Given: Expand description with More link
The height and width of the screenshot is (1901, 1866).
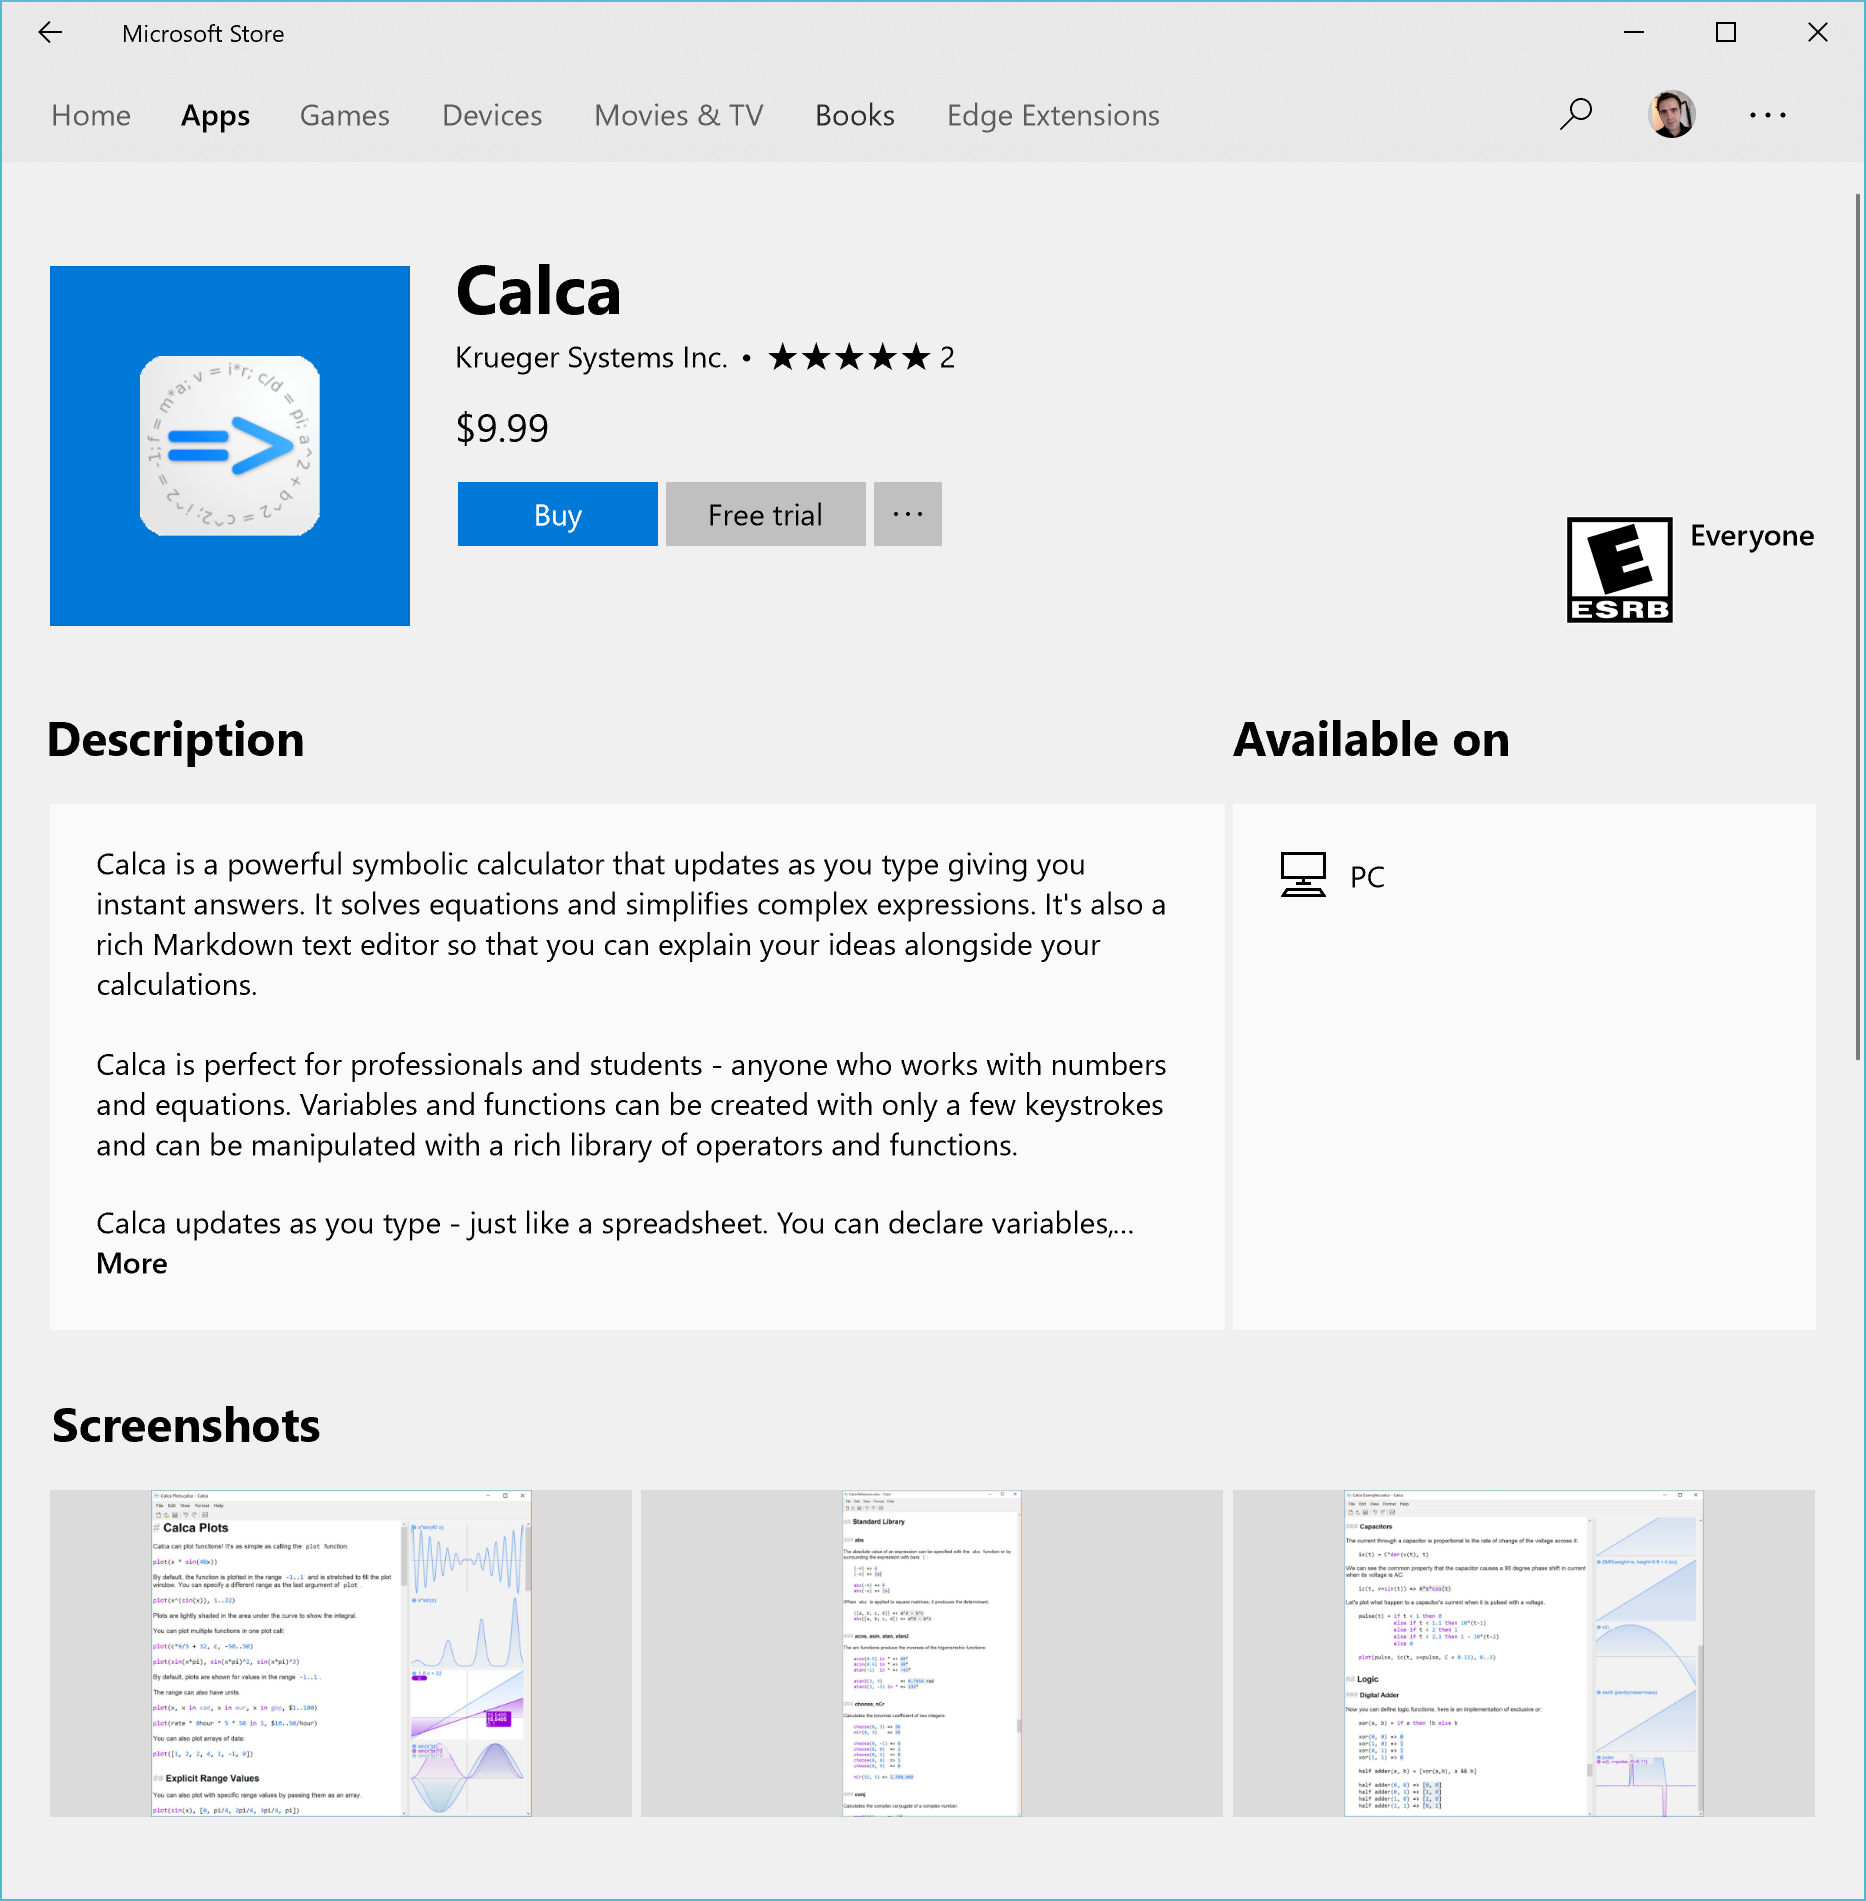Looking at the screenshot, I should tap(132, 1263).
